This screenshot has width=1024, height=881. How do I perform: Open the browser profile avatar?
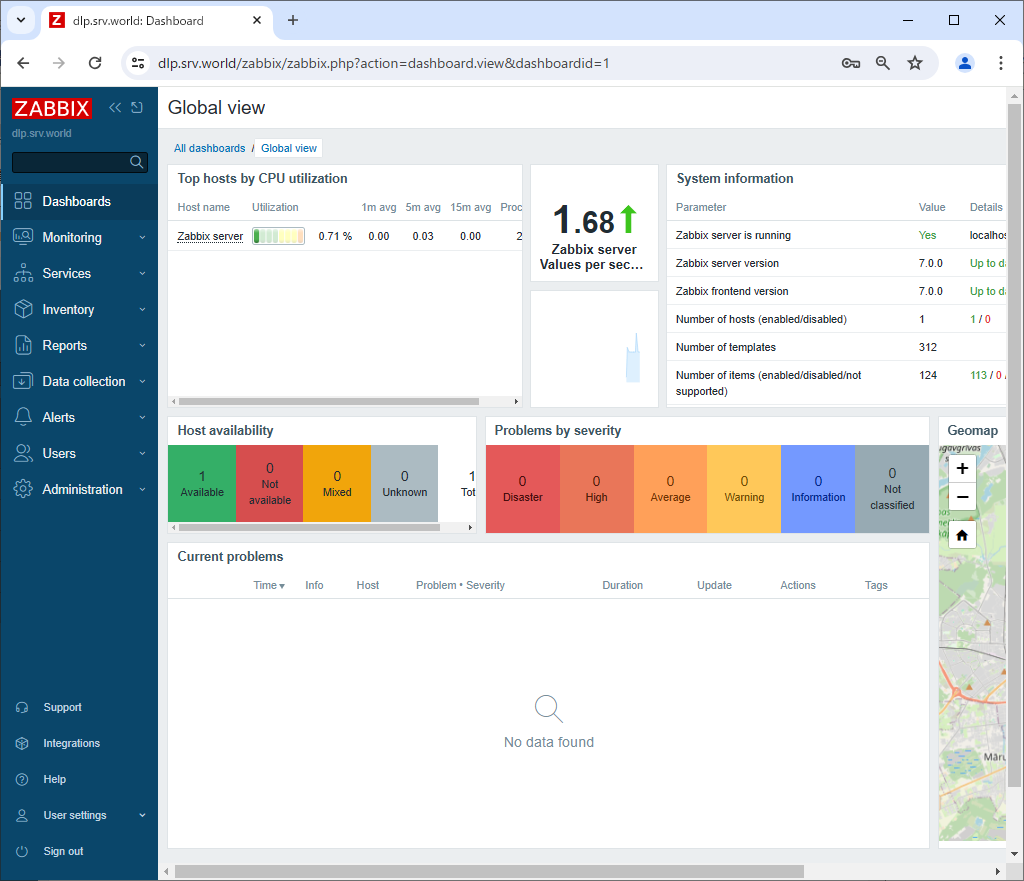[965, 63]
